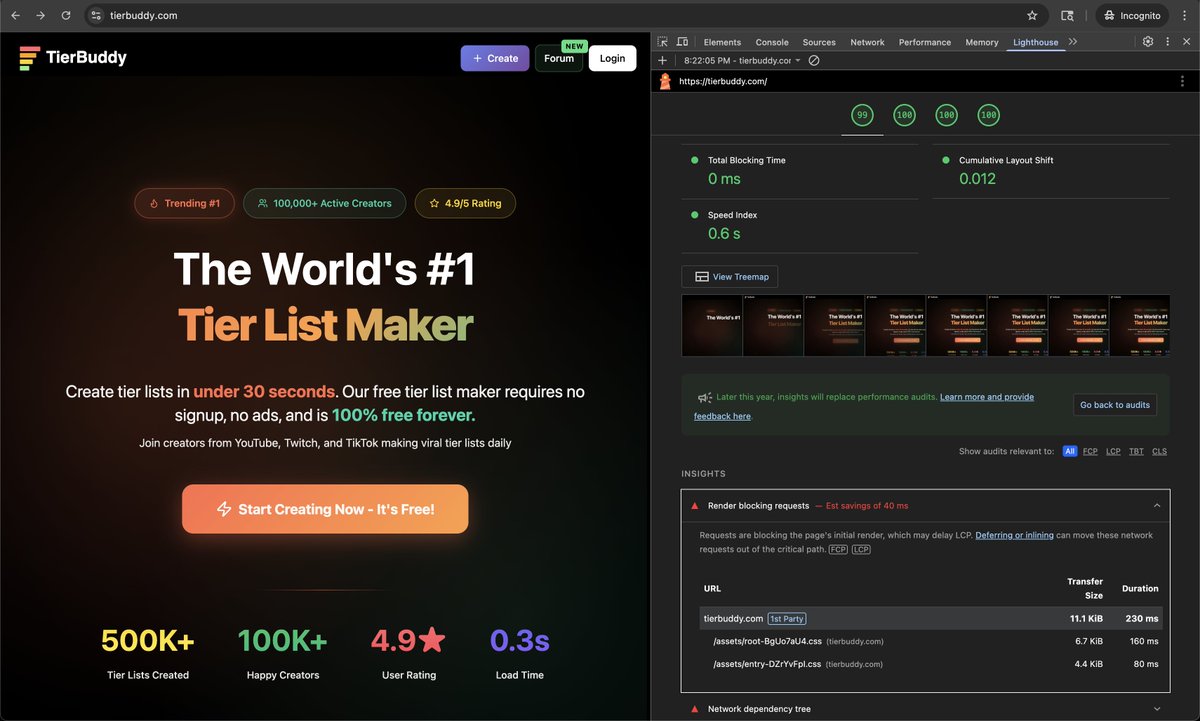Click Go back to audits button

point(1115,405)
